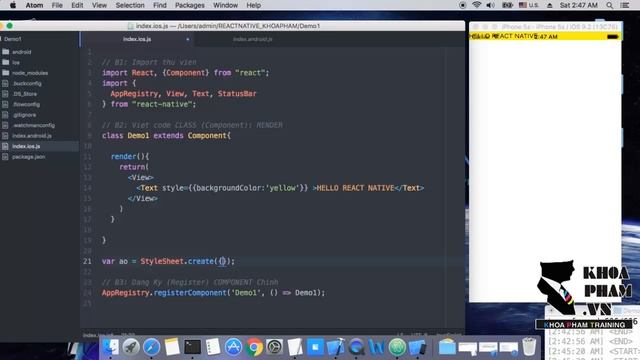Click the Wi-Fi status icon
Viewport: 640px width, 360px height.
476,5
